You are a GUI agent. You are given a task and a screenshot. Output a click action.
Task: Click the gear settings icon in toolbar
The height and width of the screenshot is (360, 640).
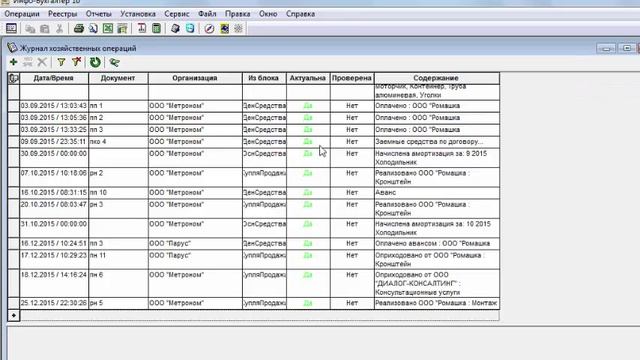(239, 29)
